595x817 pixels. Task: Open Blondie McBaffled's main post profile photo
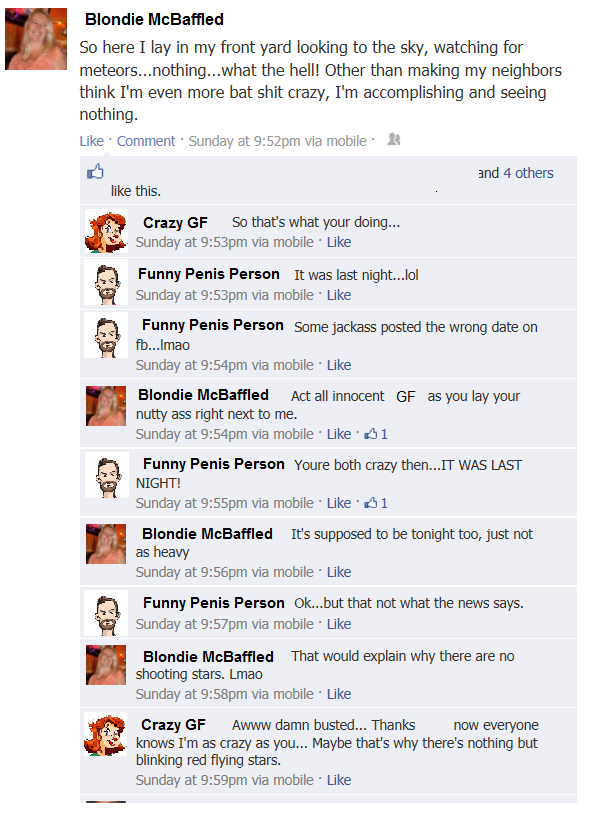[x=36, y=39]
